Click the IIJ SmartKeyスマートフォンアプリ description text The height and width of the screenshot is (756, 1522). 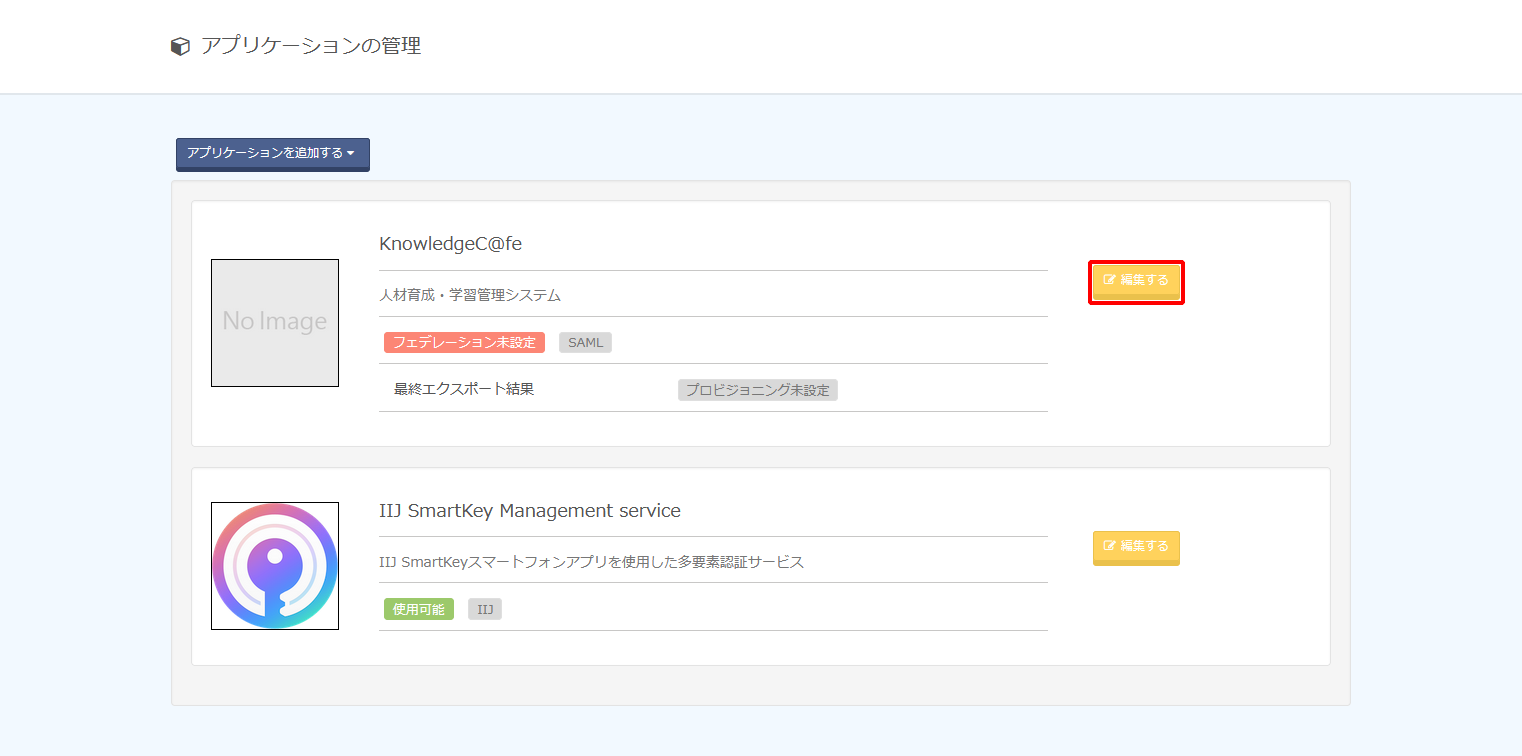pyautogui.click(x=591, y=562)
